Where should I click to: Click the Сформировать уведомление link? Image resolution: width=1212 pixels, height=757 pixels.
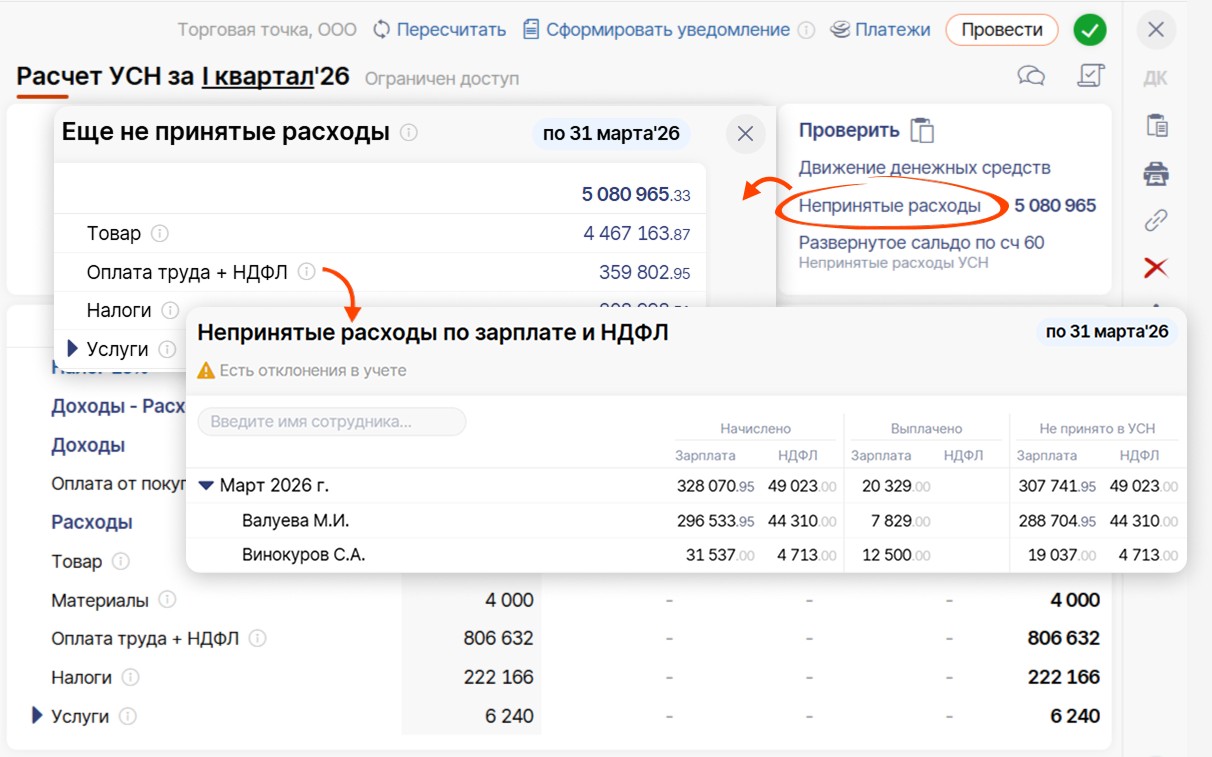click(x=667, y=30)
